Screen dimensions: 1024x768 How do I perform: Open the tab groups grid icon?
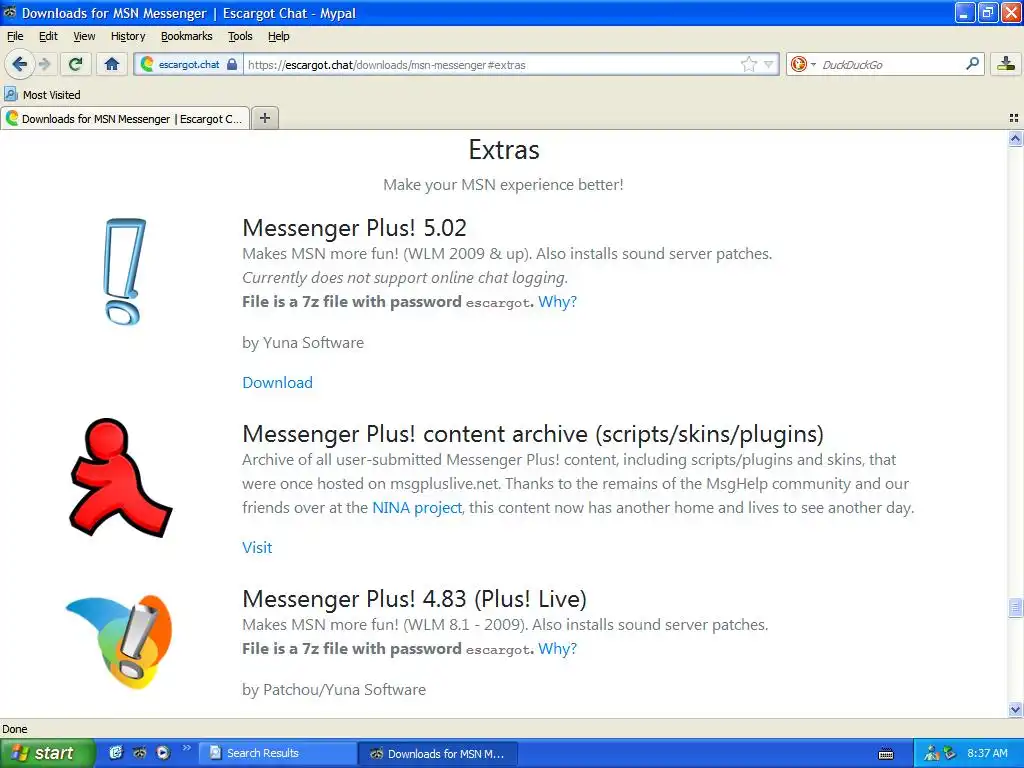click(x=1014, y=118)
